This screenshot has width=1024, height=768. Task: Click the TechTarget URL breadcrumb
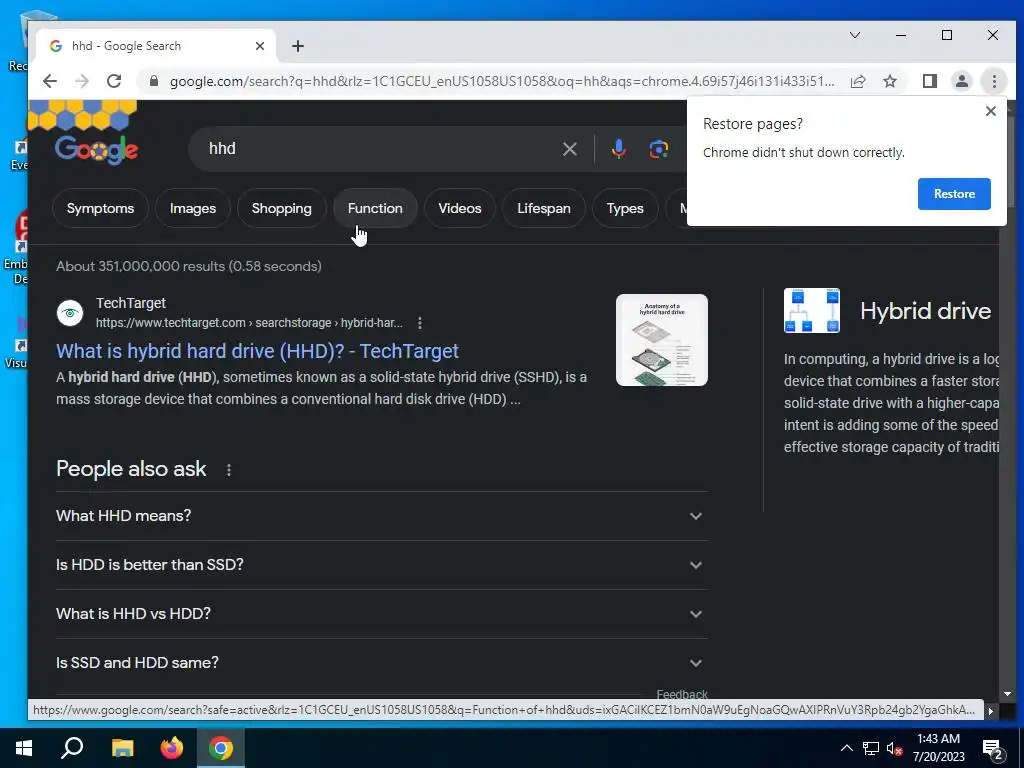pos(249,323)
